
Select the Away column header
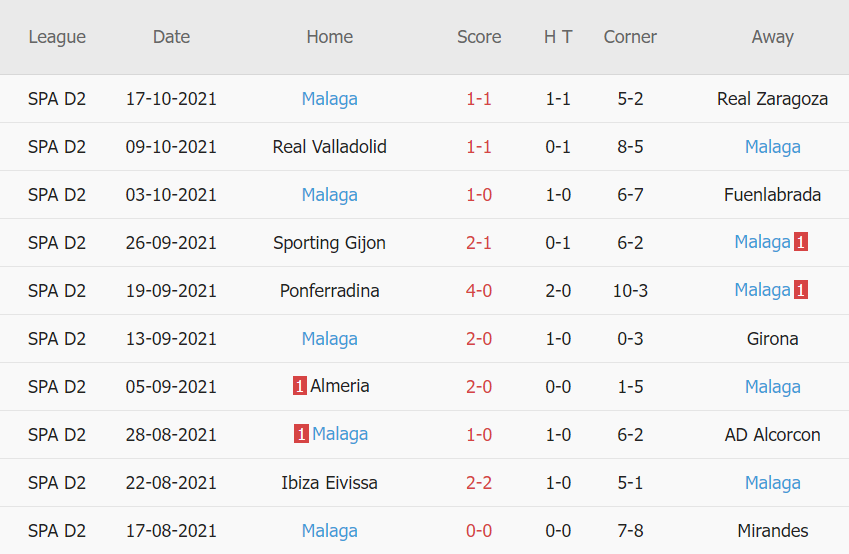[x=772, y=37]
